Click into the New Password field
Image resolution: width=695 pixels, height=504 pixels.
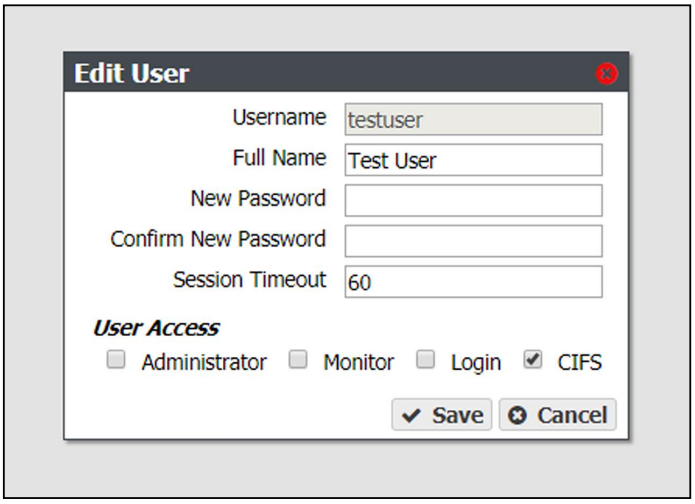click(473, 200)
